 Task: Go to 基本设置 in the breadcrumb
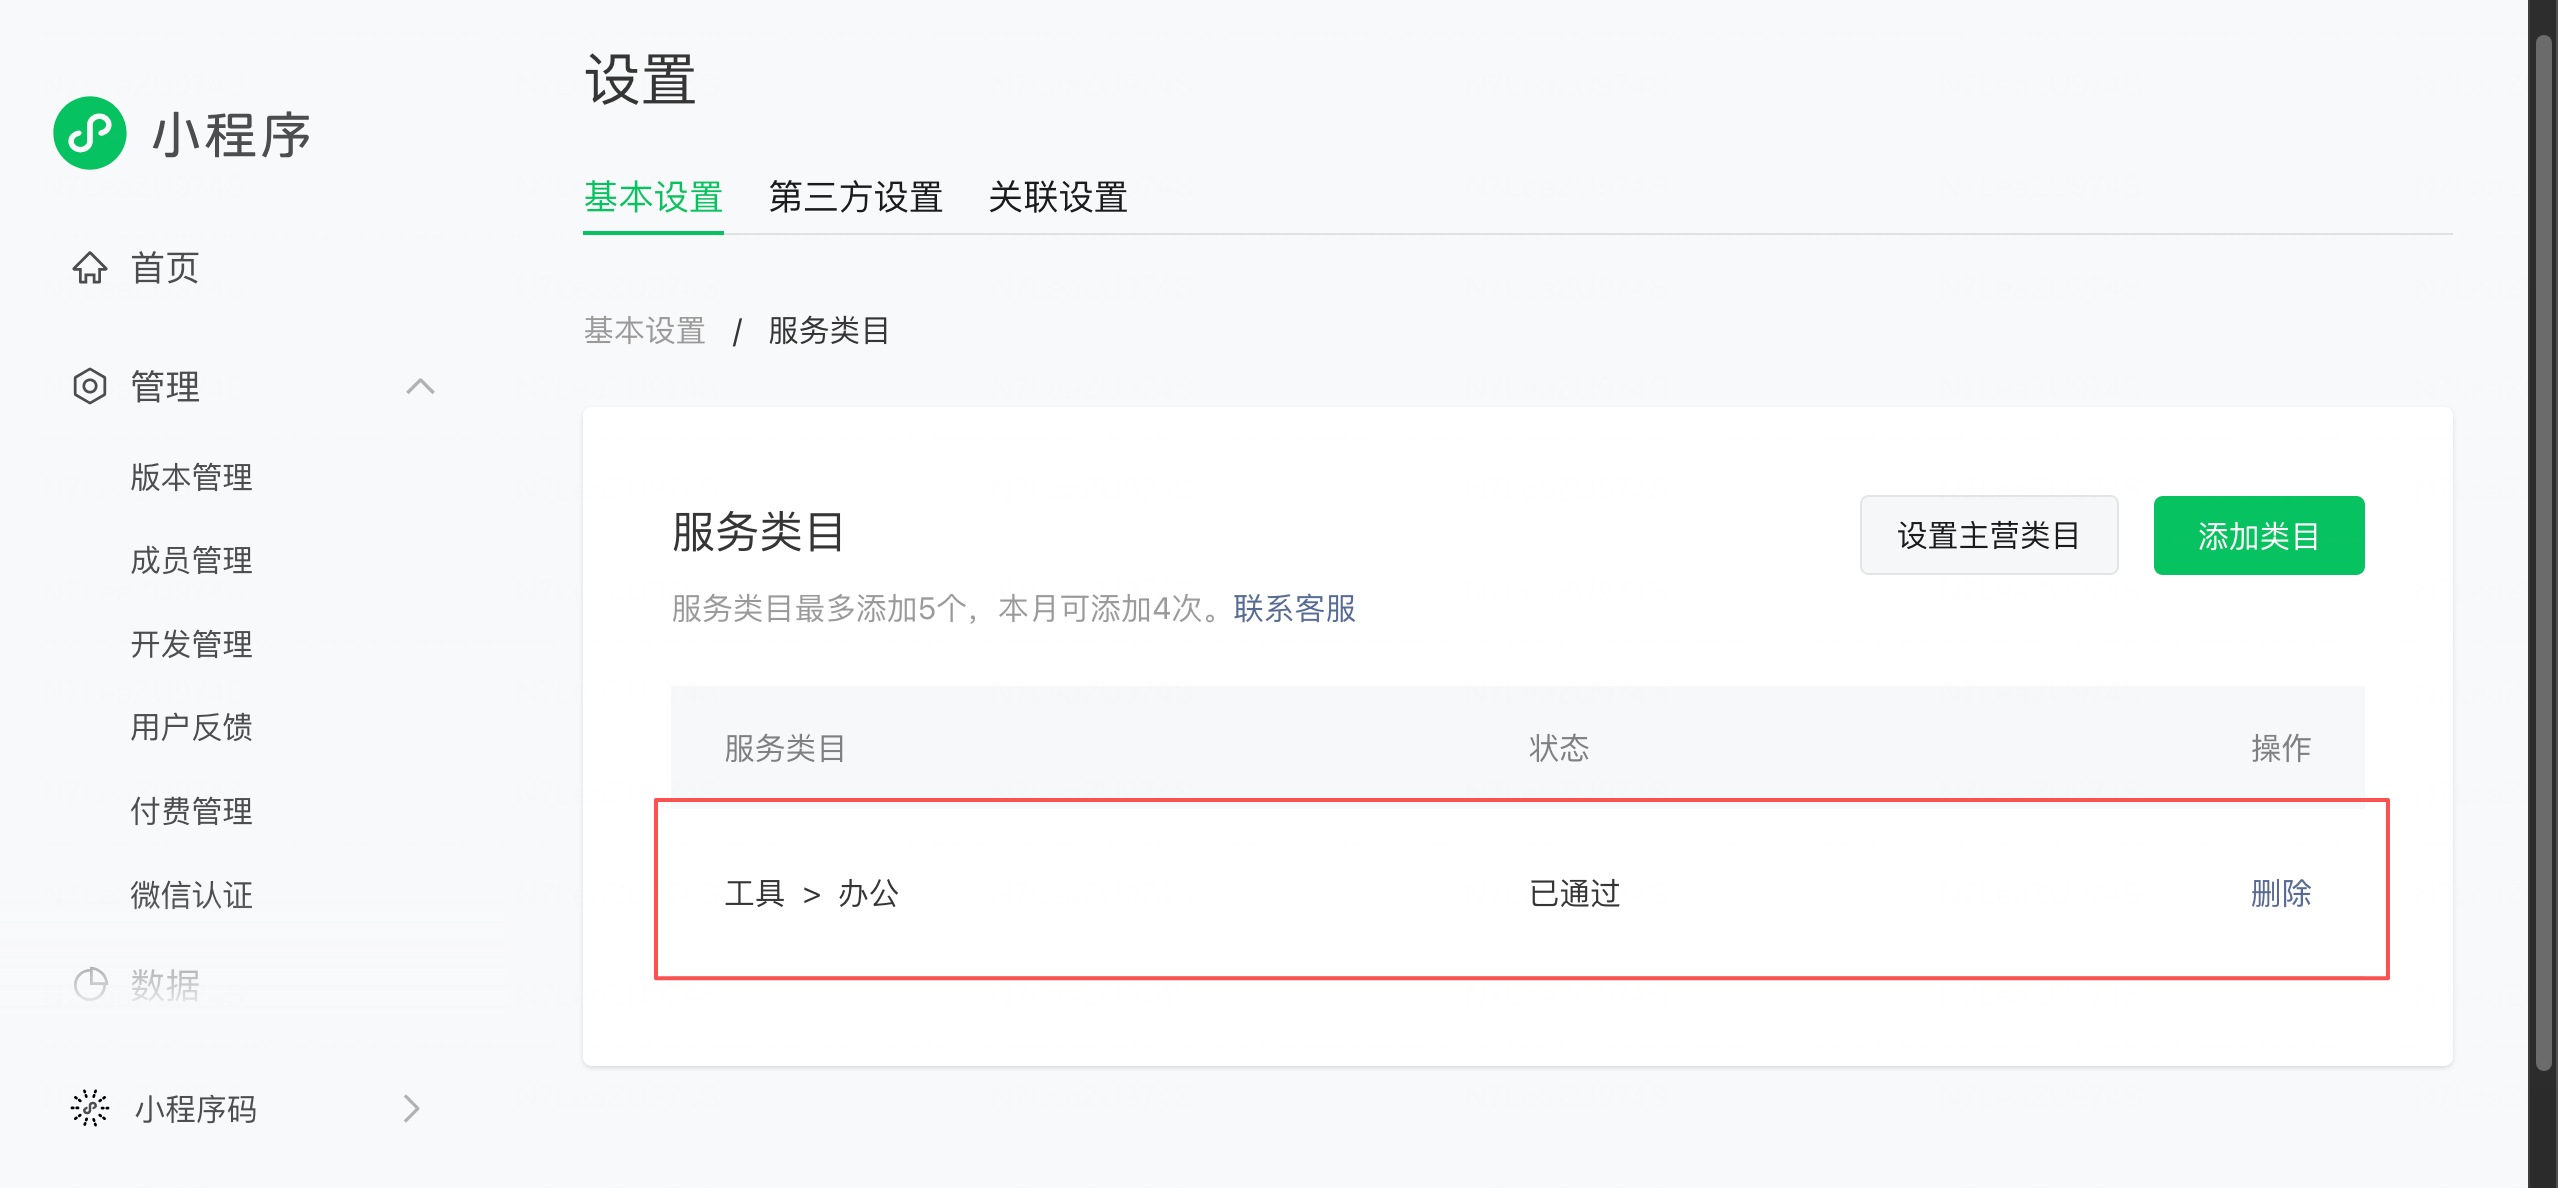(645, 330)
